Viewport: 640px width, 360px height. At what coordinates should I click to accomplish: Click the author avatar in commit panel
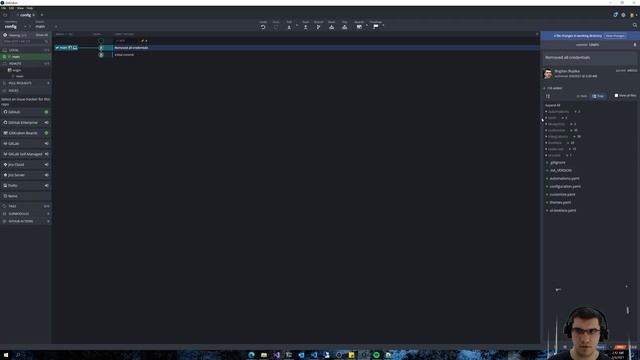coord(548,73)
